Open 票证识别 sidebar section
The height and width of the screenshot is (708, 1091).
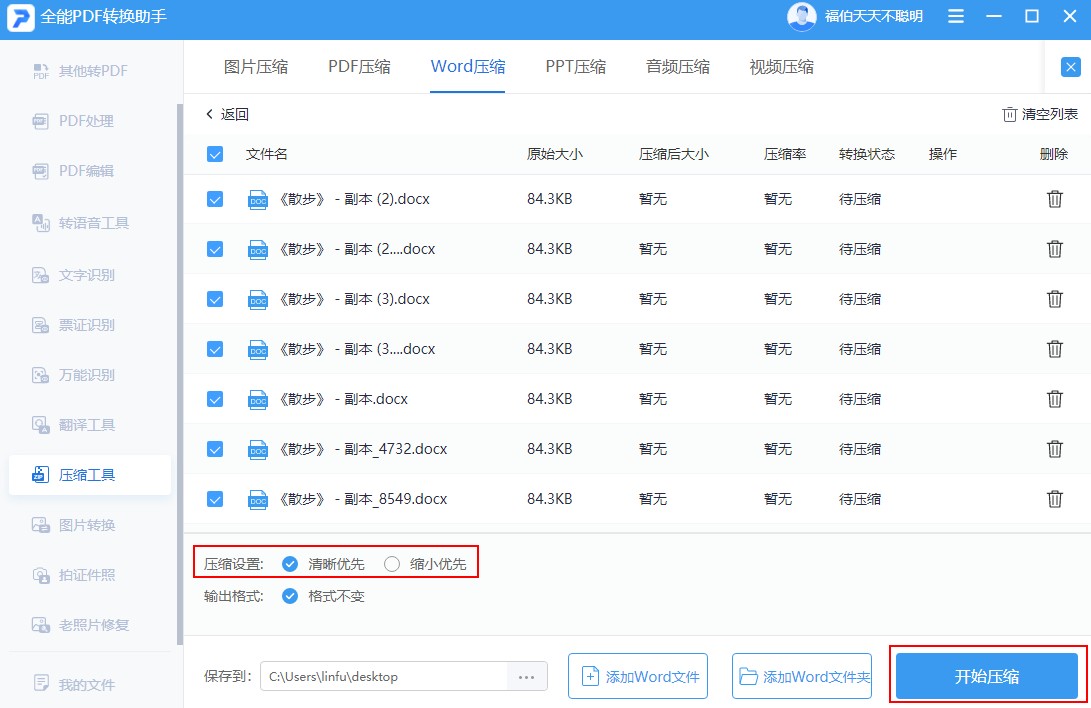[x=73, y=325]
